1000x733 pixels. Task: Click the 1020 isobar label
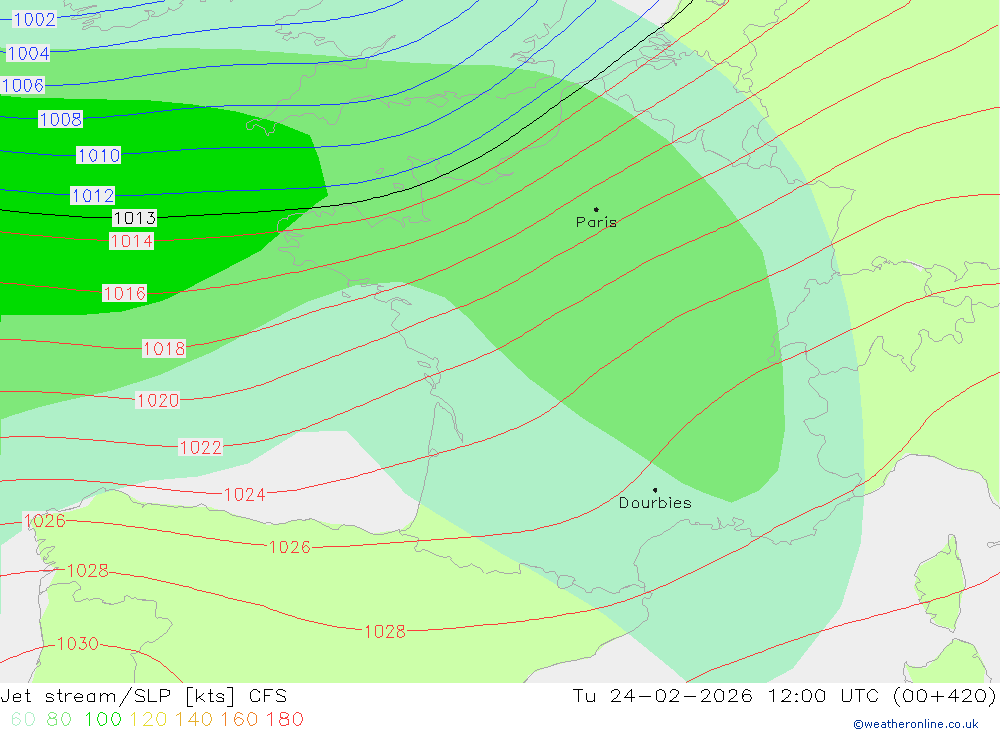pyautogui.click(x=158, y=401)
